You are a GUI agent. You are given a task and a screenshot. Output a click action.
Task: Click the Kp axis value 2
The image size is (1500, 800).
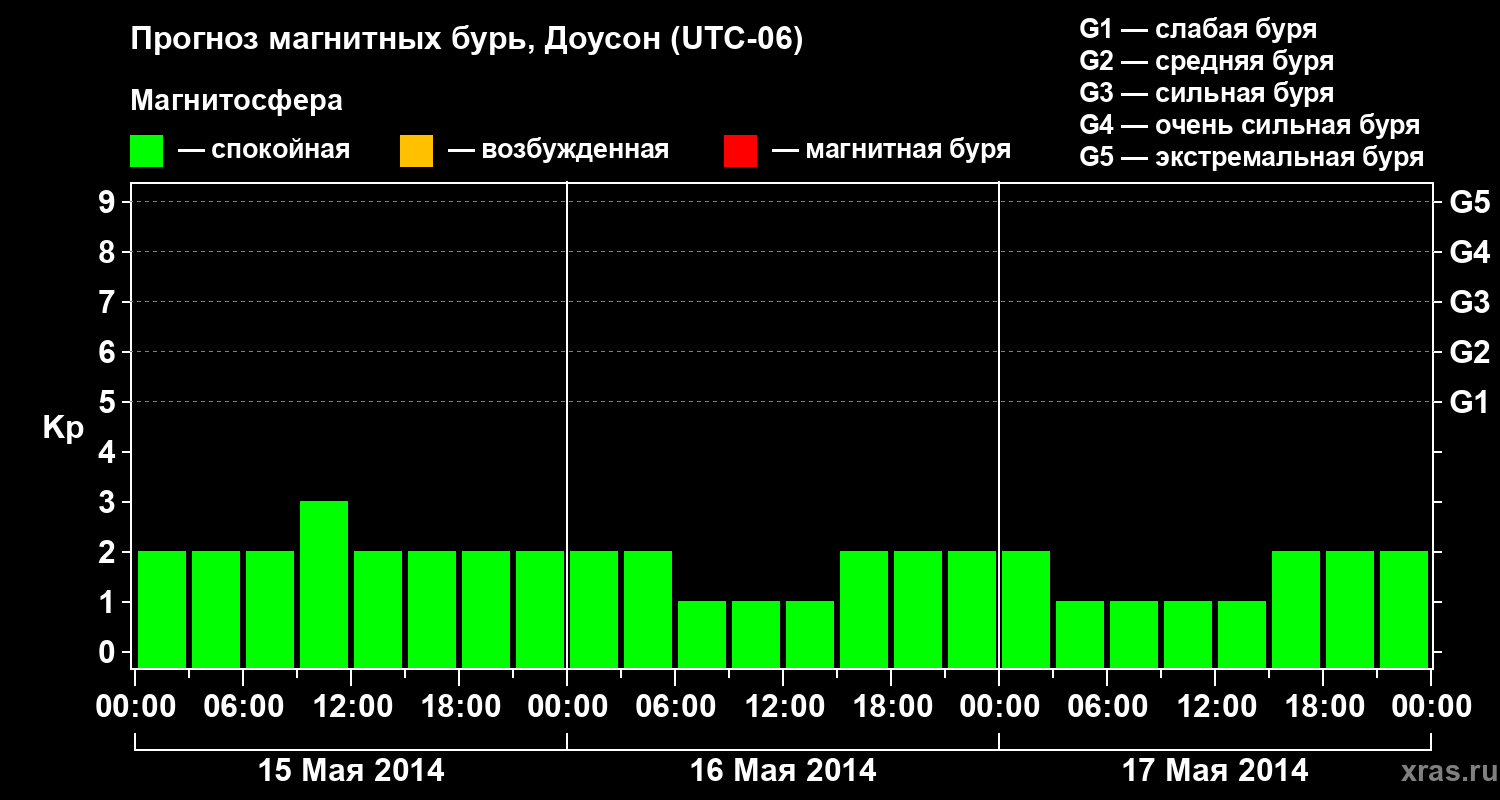(x=109, y=552)
